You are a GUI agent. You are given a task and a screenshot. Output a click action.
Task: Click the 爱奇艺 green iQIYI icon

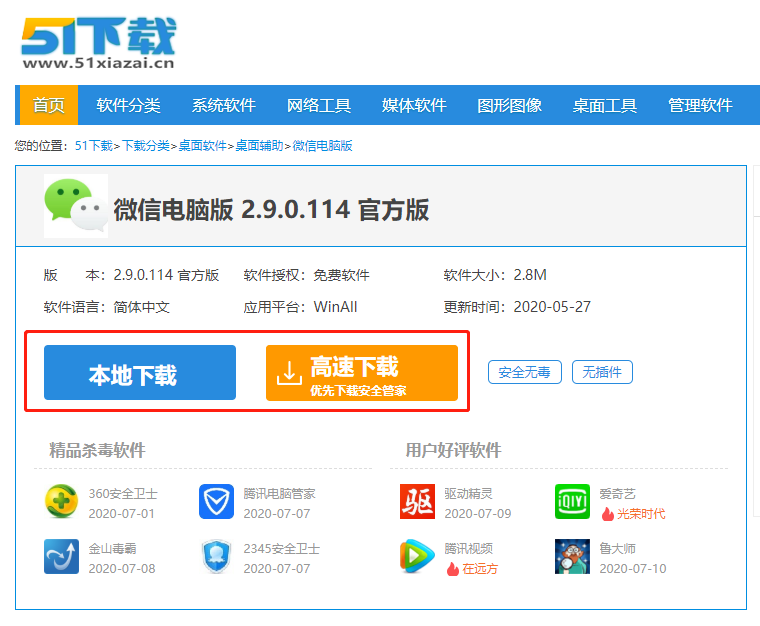coord(572,501)
